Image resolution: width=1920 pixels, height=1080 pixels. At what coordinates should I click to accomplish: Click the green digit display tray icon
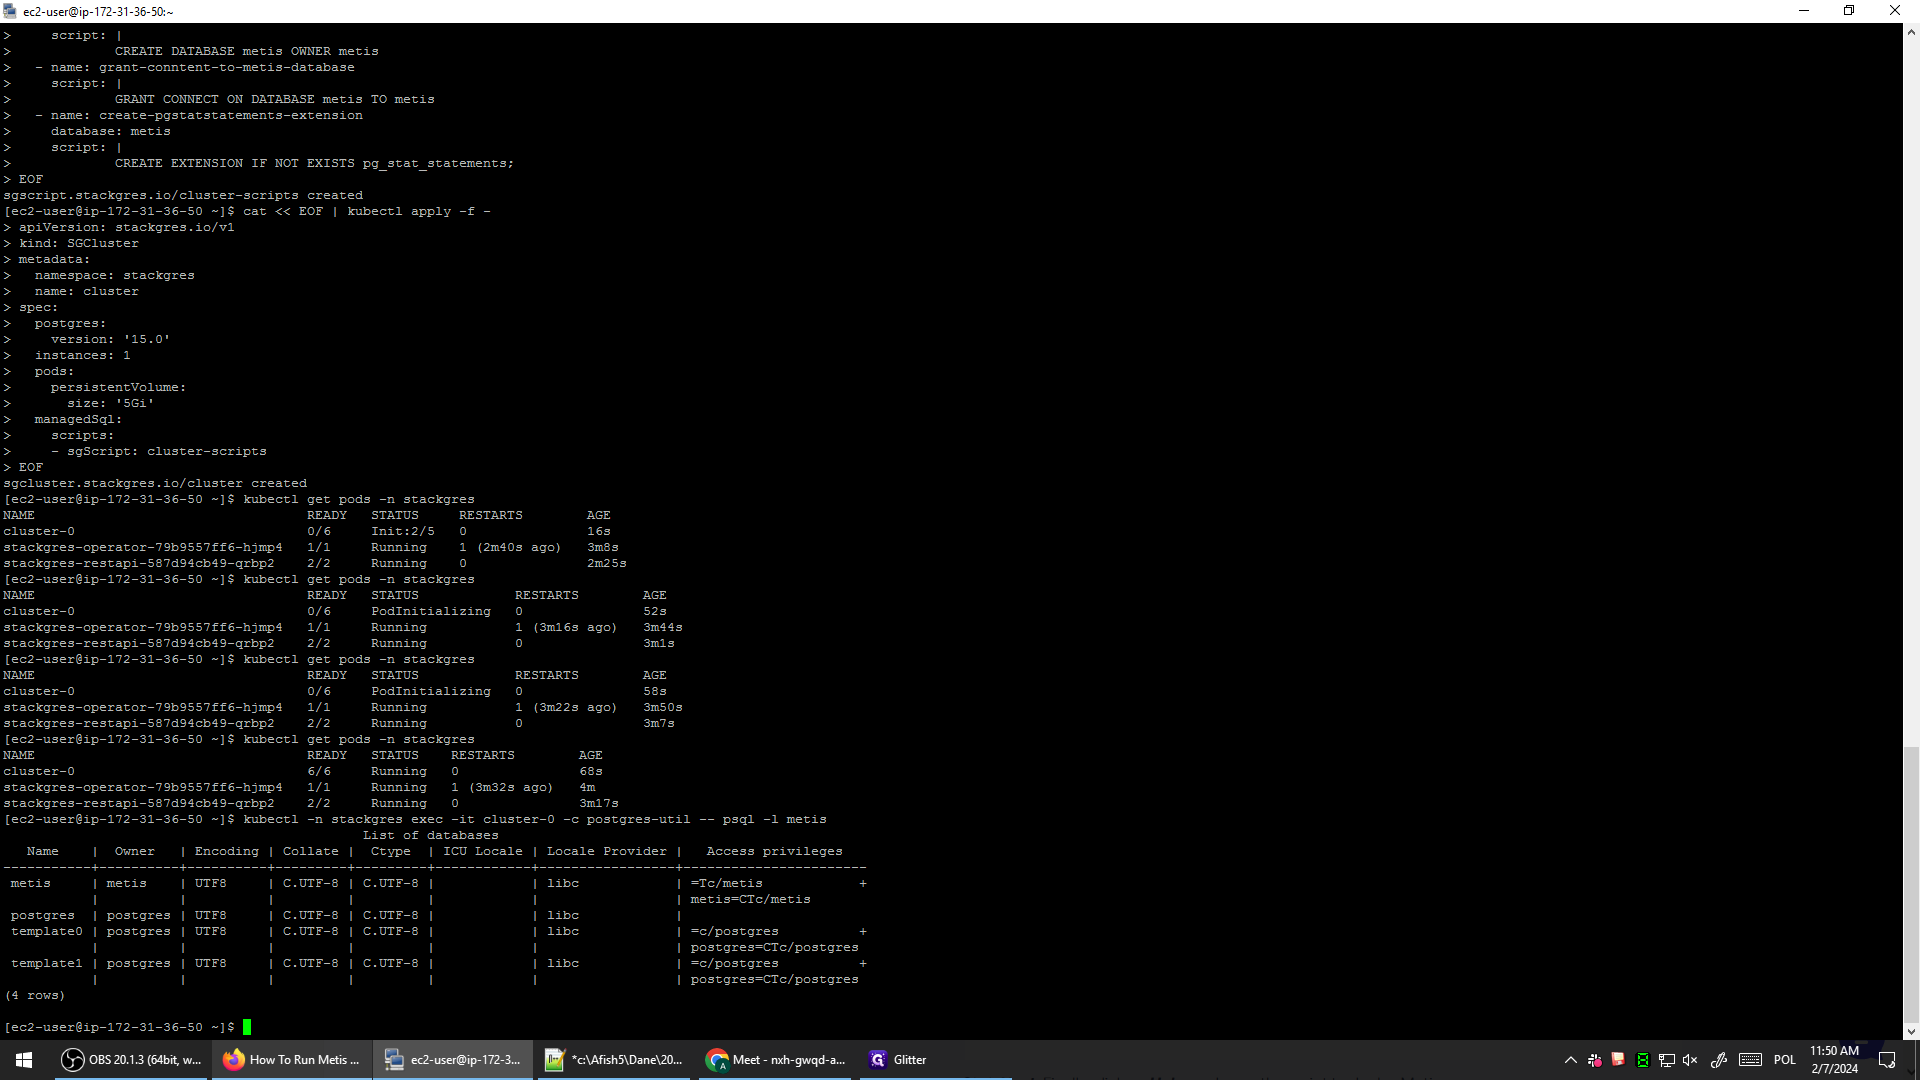pos(1642,1060)
